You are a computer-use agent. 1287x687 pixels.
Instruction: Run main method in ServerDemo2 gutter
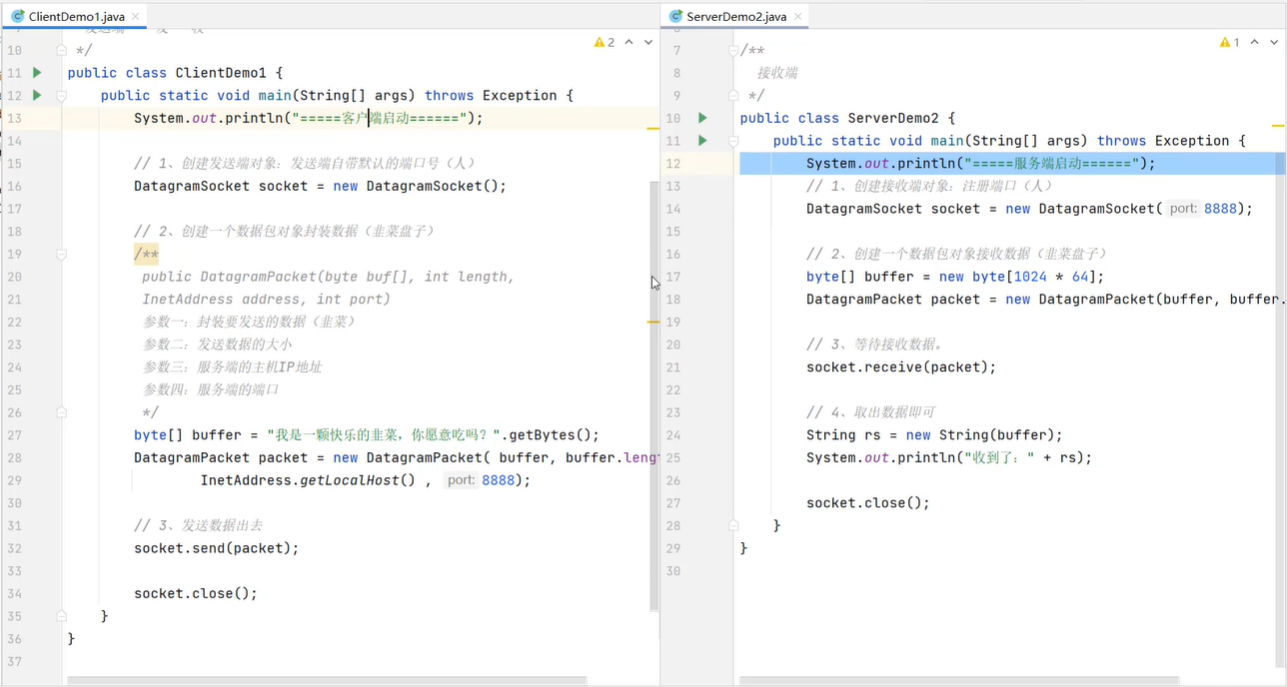(x=702, y=141)
